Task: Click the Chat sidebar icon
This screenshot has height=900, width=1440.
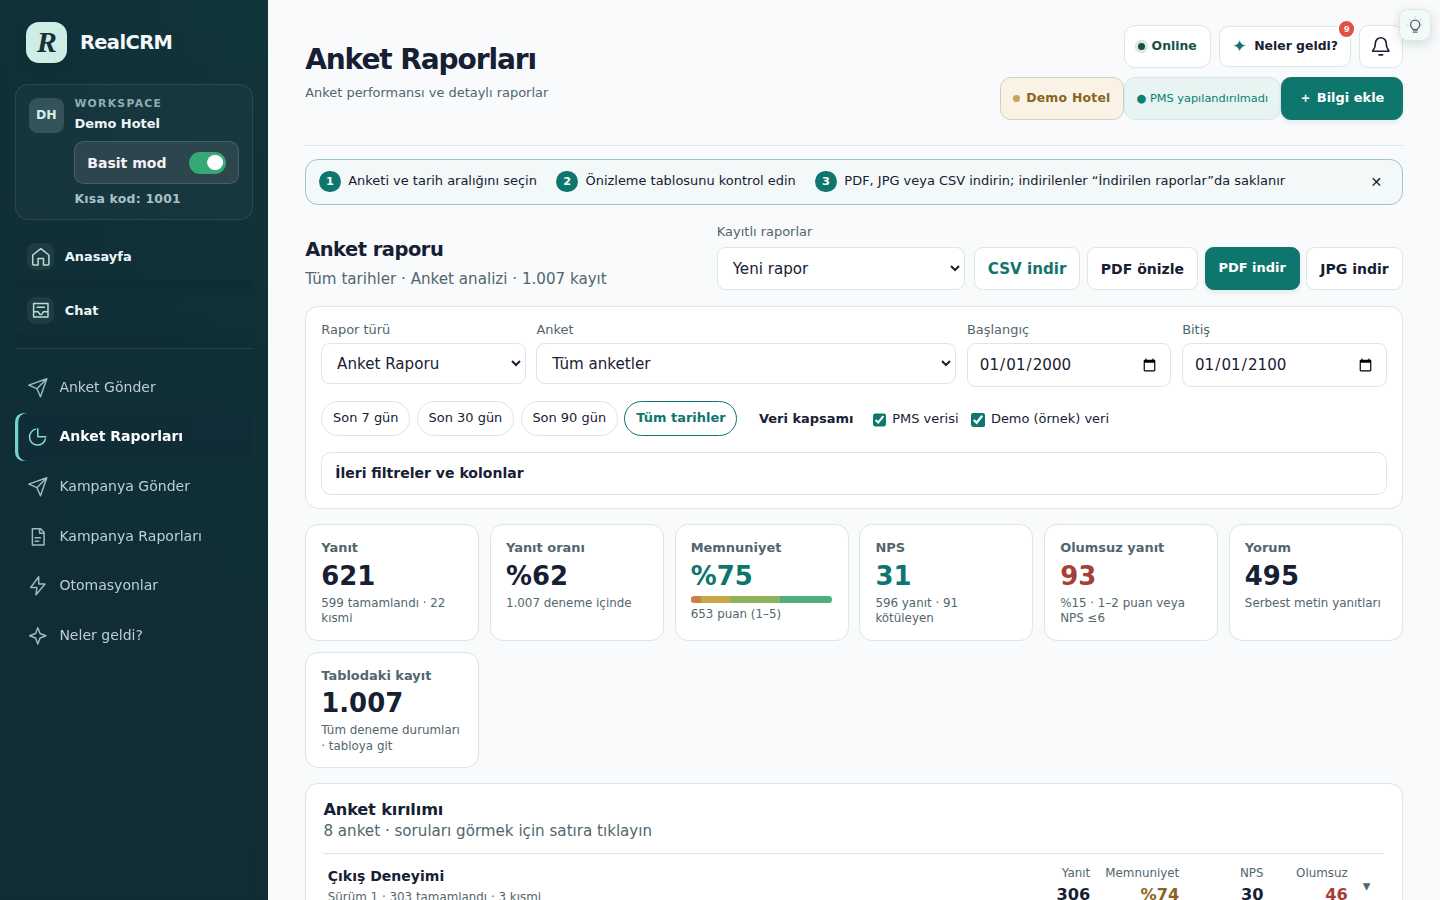Action: [41, 311]
